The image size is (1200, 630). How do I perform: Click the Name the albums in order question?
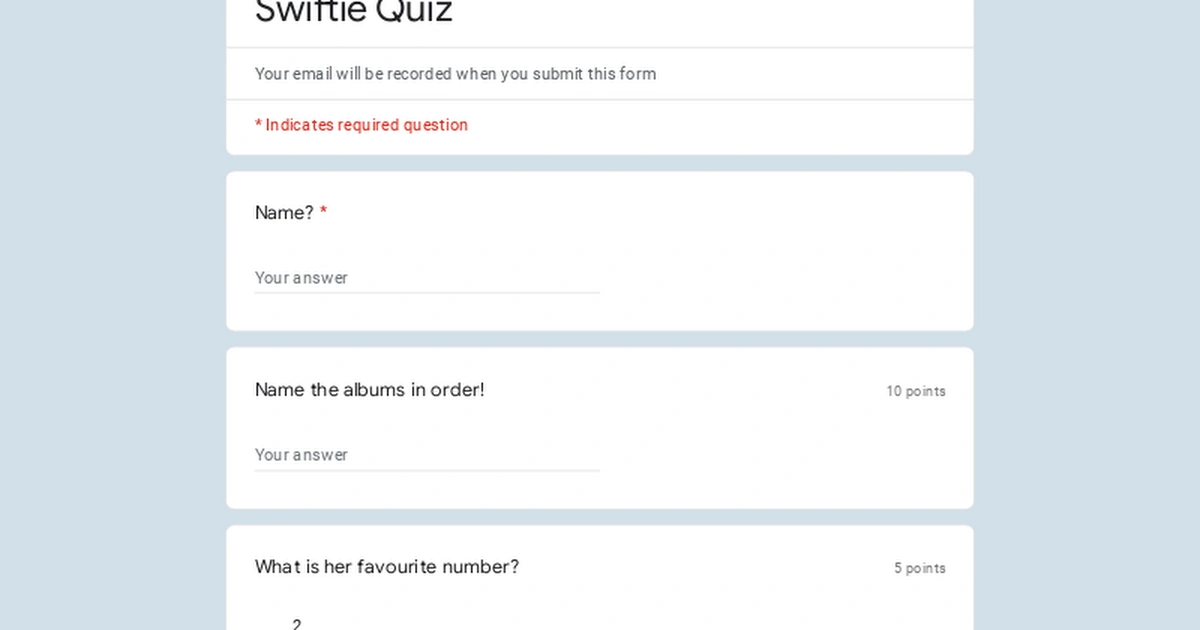[x=369, y=390]
